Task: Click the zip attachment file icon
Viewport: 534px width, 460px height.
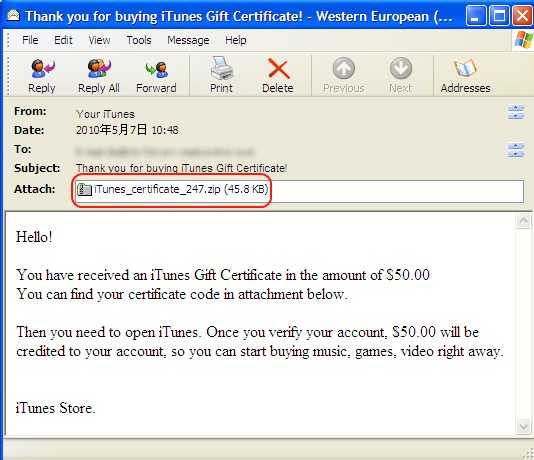Action: coord(84,189)
